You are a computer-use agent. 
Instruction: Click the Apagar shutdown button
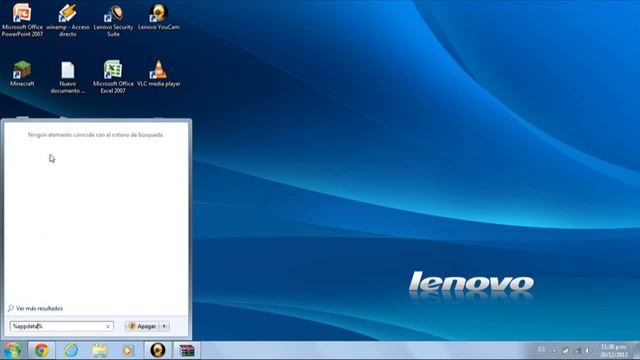pyautogui.click(x=142, y=326)
